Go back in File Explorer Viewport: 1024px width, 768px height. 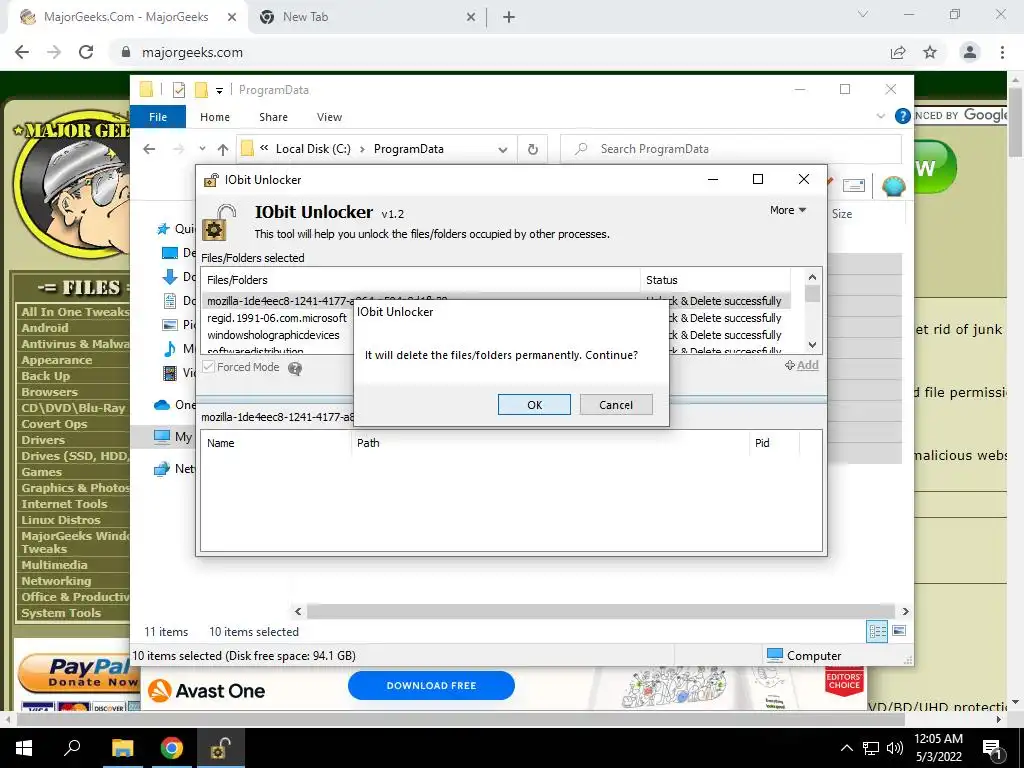(149, 149)
